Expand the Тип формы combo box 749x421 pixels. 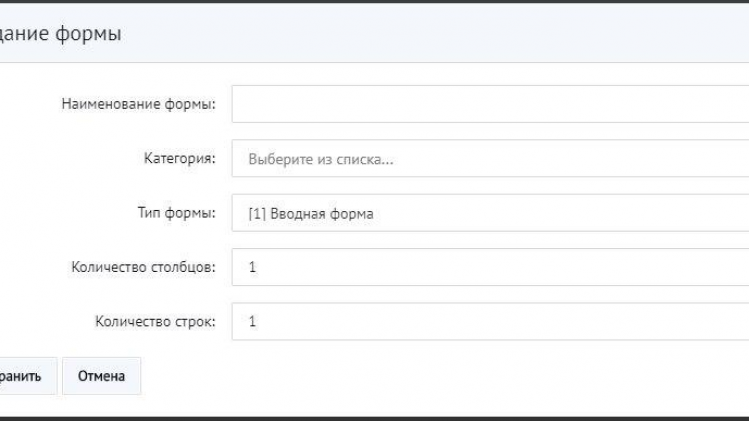490,213
